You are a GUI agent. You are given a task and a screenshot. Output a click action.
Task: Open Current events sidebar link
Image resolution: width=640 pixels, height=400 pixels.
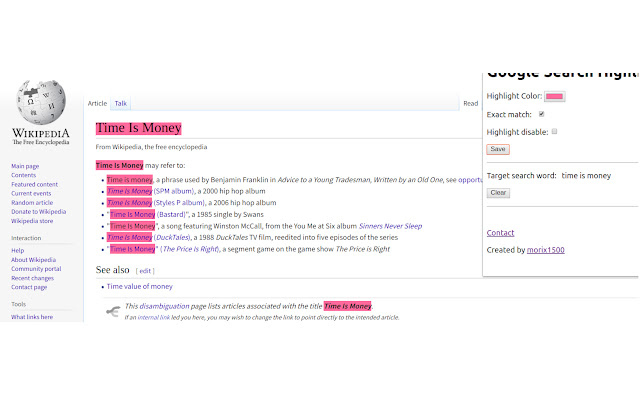pyautogui.click(x=31, y=193)
